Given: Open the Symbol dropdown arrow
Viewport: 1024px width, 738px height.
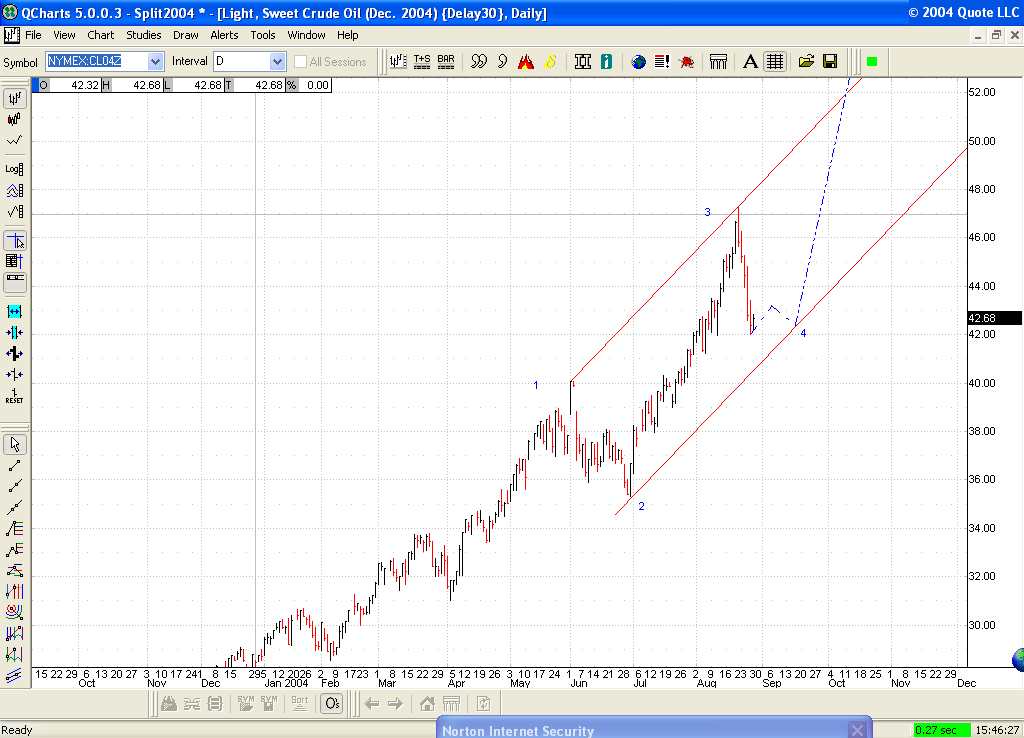Looking at the screenshot, I should click(155, 61).
